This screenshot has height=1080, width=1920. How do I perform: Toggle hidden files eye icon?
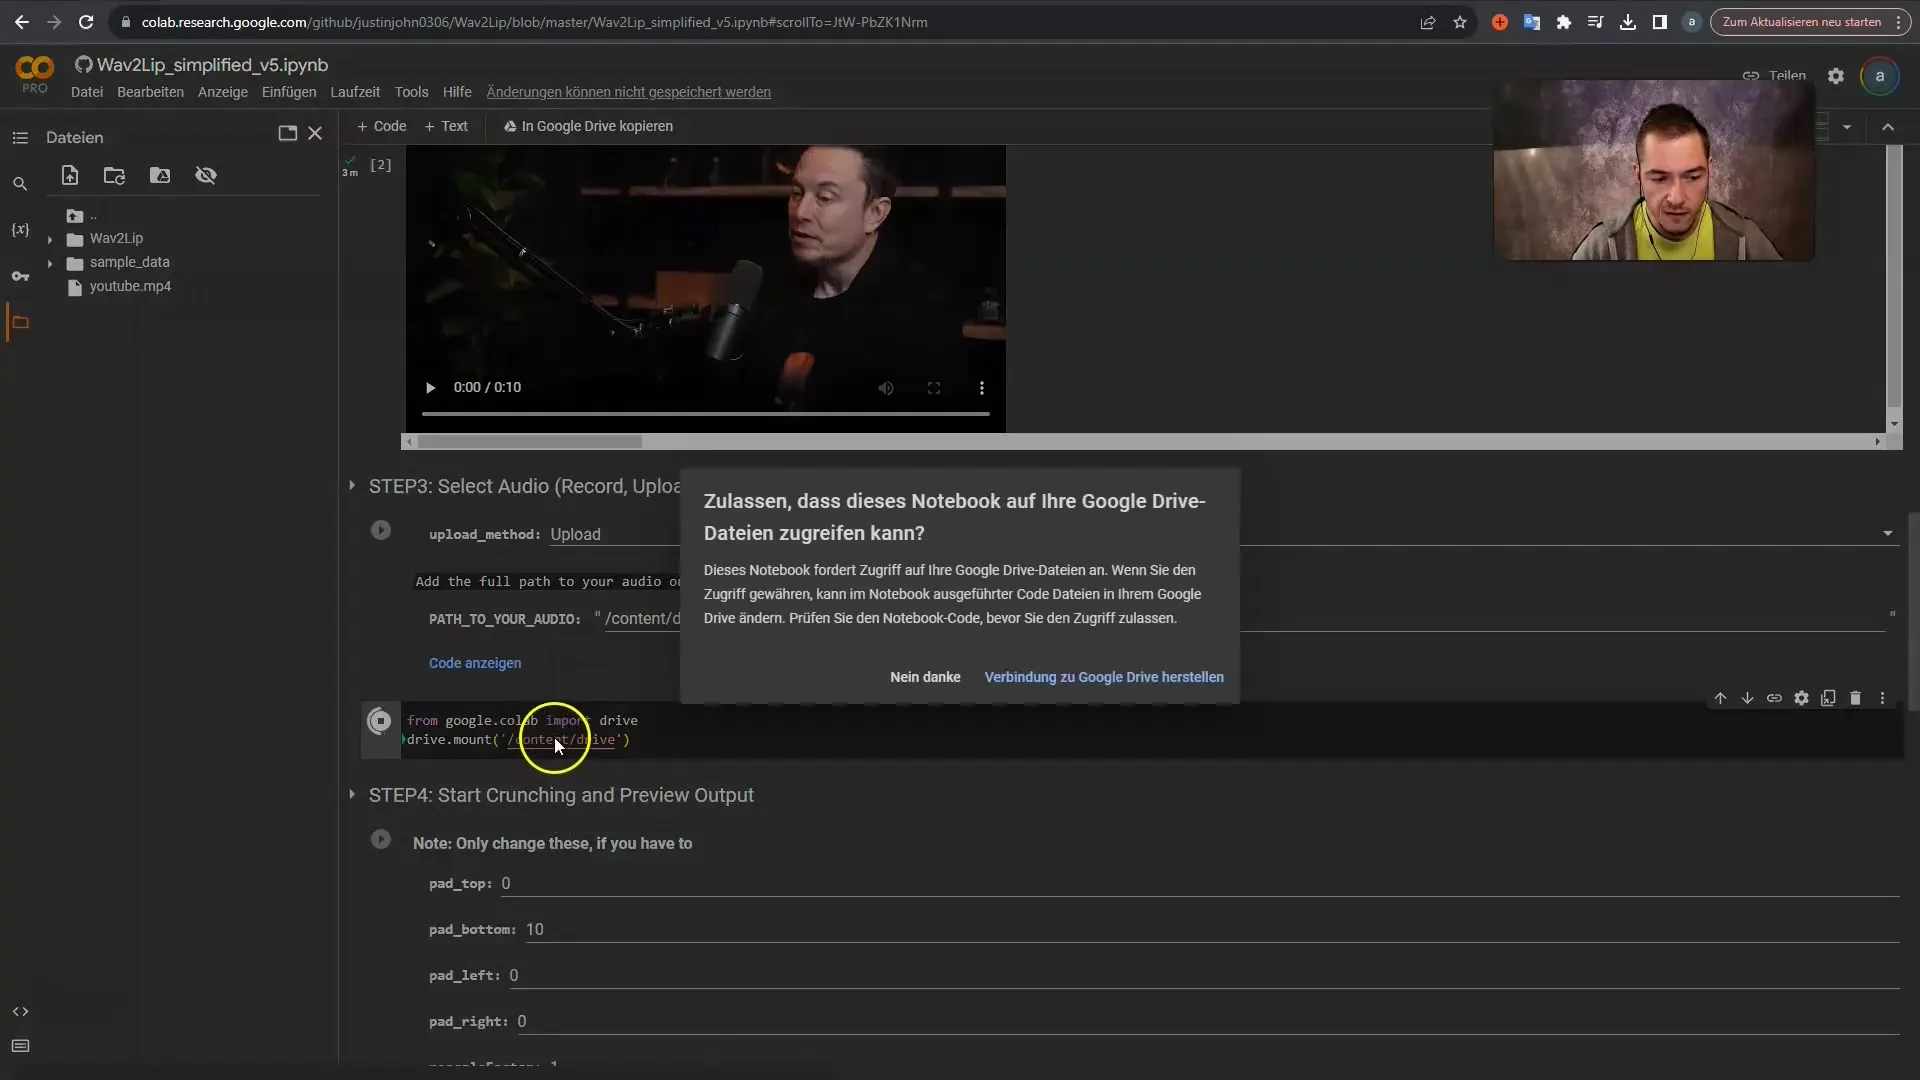[206, 175]
